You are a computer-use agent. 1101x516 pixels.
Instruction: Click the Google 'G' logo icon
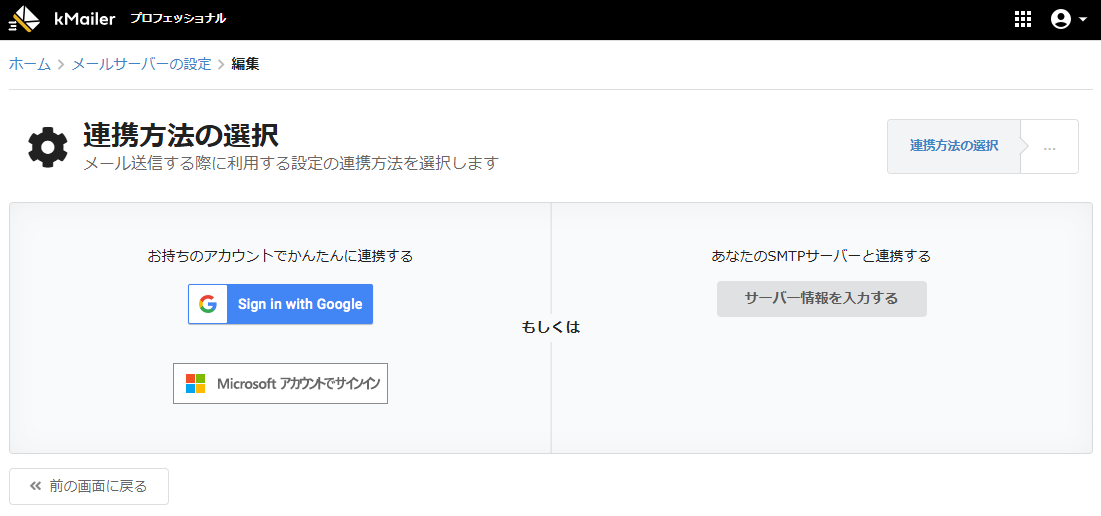208,304
